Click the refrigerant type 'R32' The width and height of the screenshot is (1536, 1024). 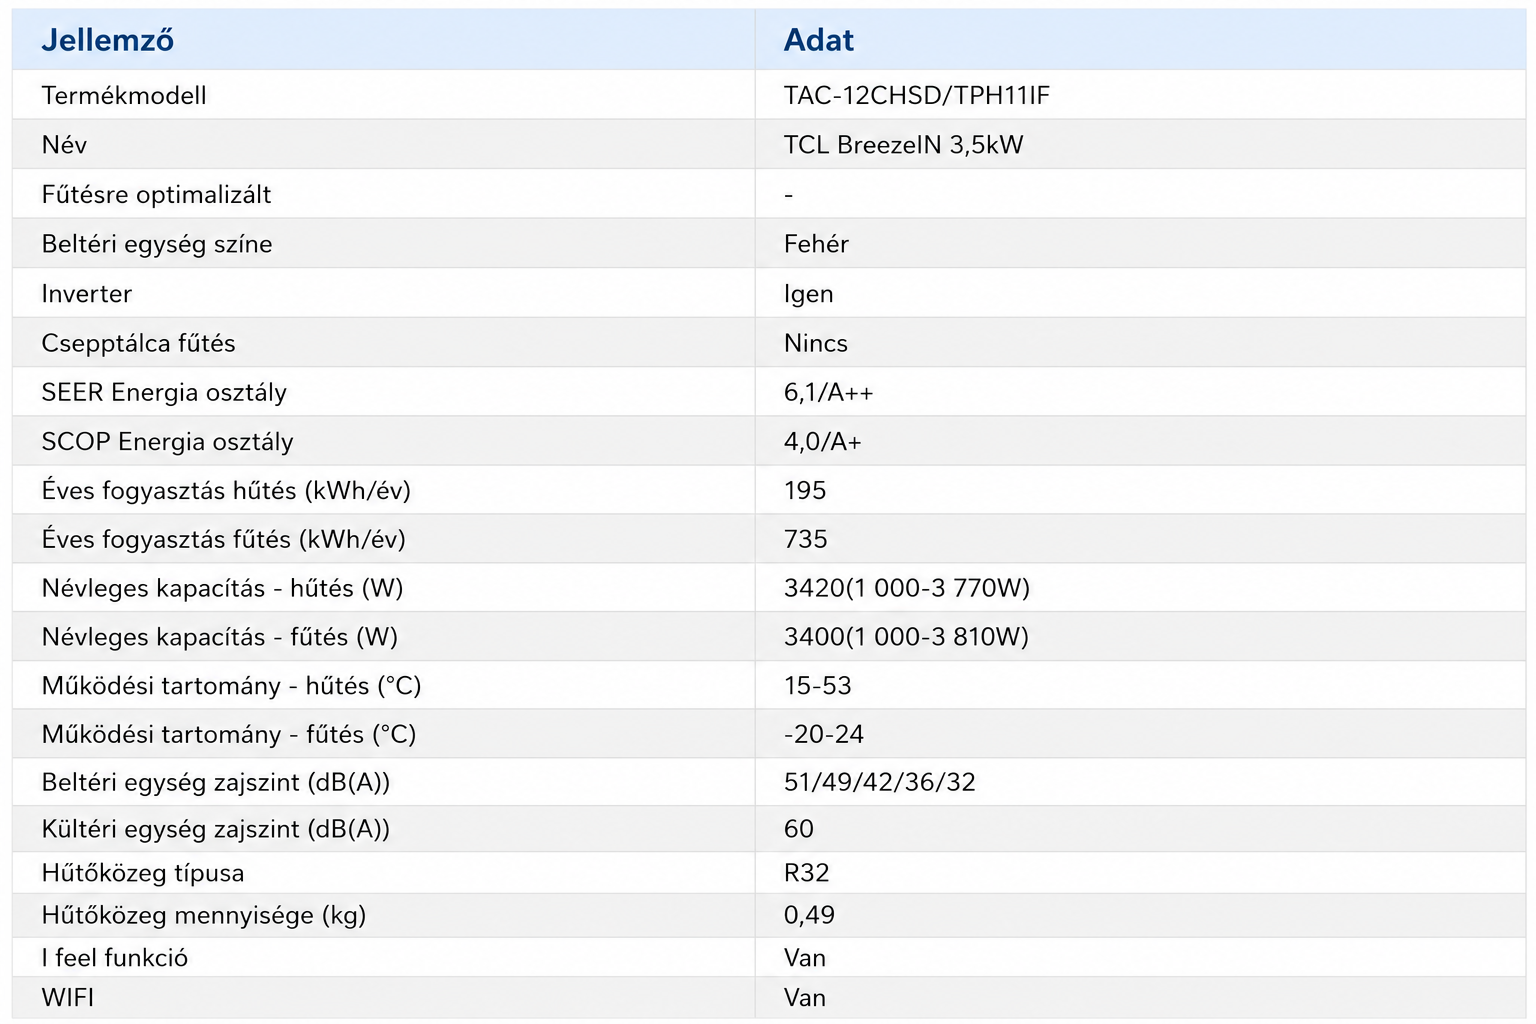tap(806, 873)
